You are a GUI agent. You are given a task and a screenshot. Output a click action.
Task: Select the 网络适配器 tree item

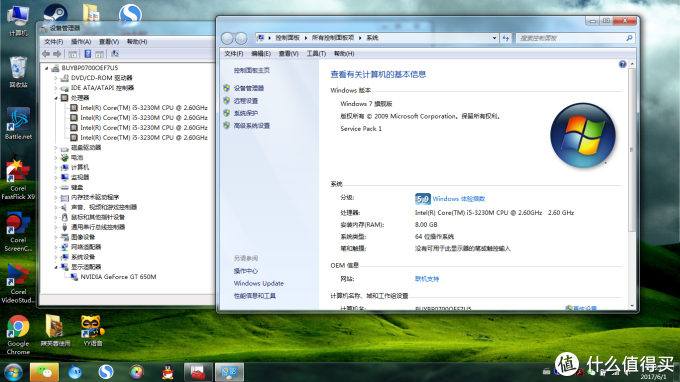pos(86,247)
